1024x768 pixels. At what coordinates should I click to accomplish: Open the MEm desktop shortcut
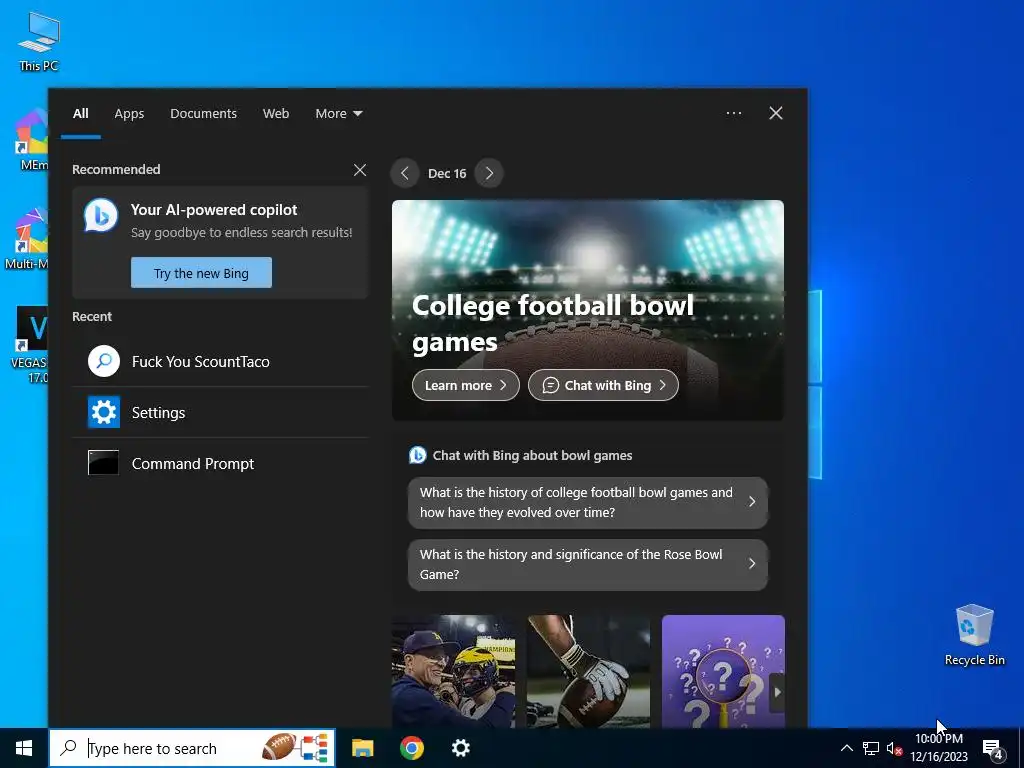pos(32,140)
